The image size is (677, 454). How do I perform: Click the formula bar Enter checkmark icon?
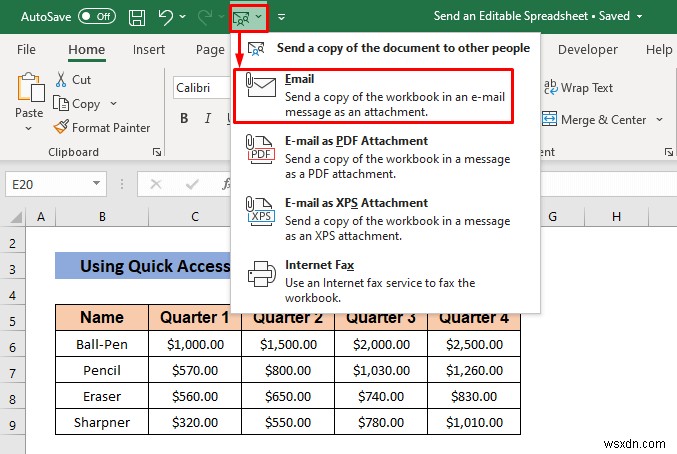tap(192, 185)
